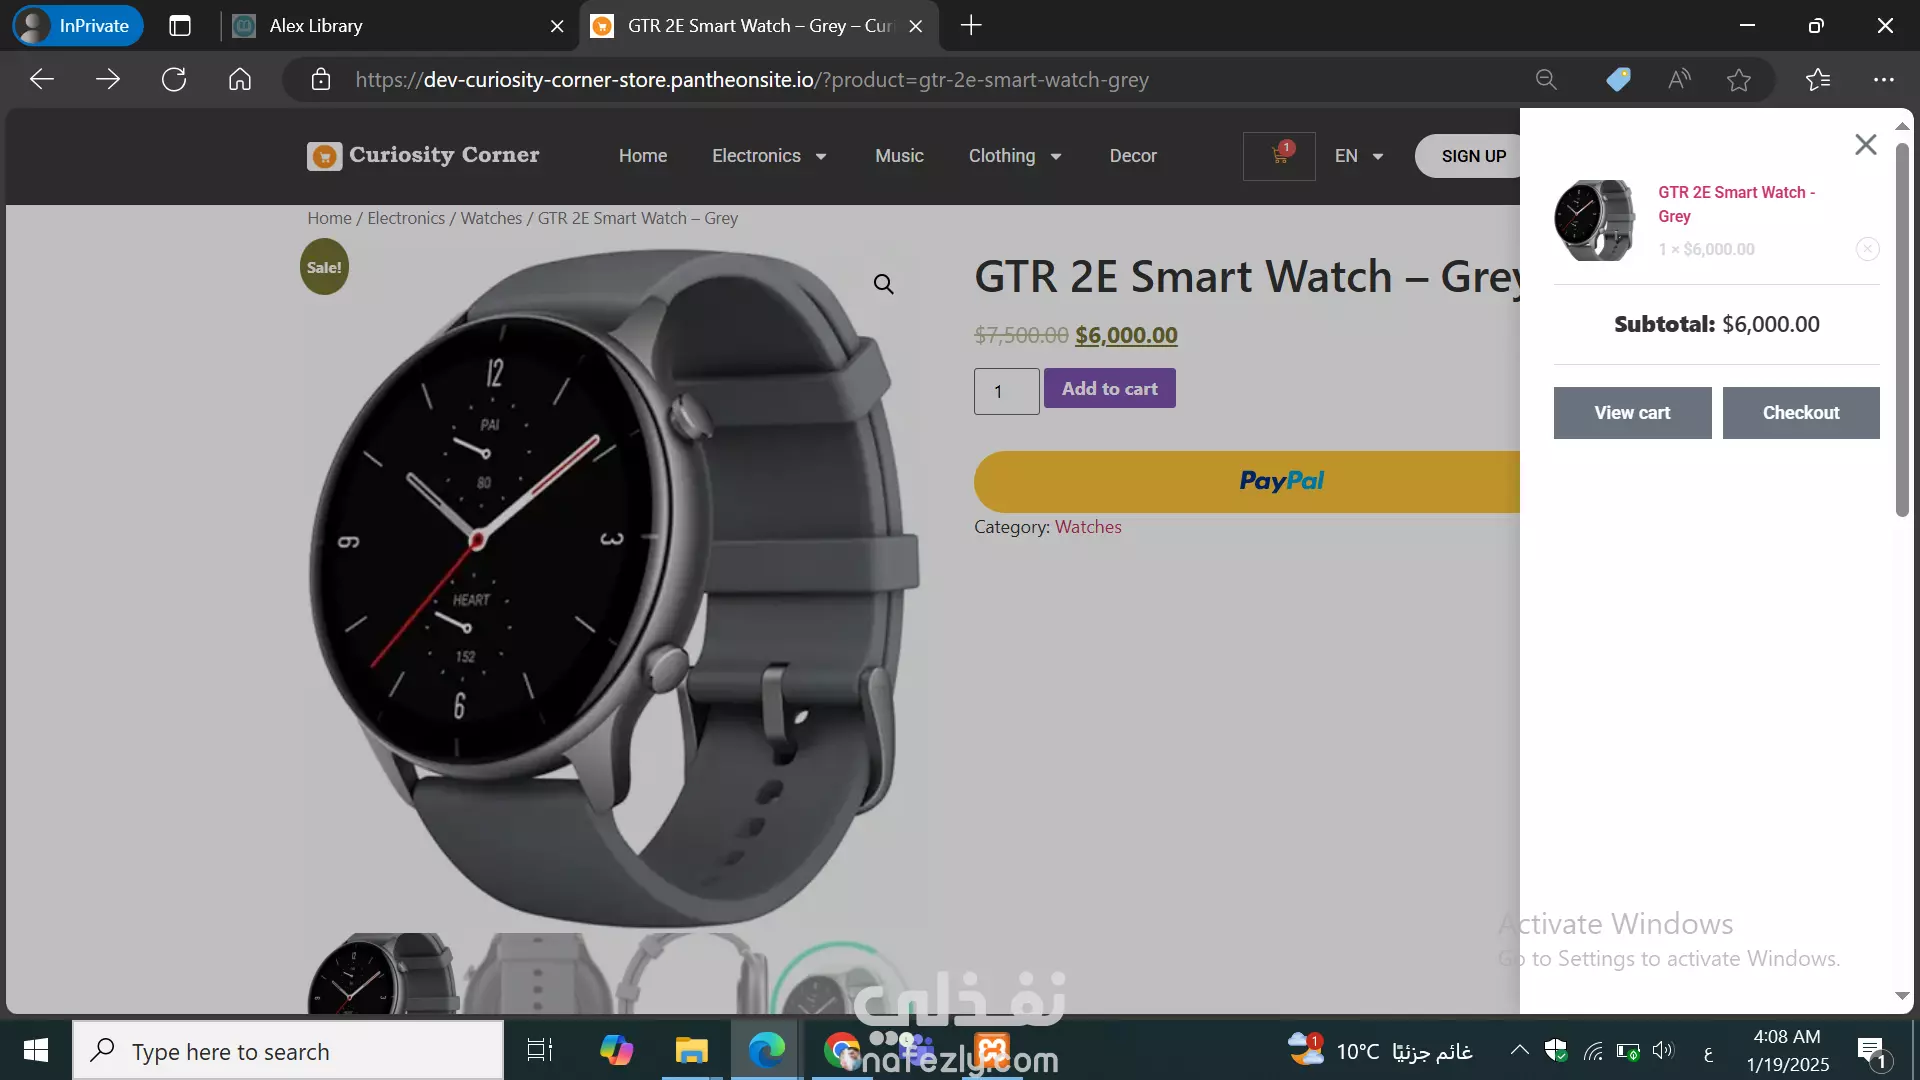The width and height of the screenshot is (1920, 1080).
Task: Select the third watch gallery thumbnail
Action: pos(690,974)
